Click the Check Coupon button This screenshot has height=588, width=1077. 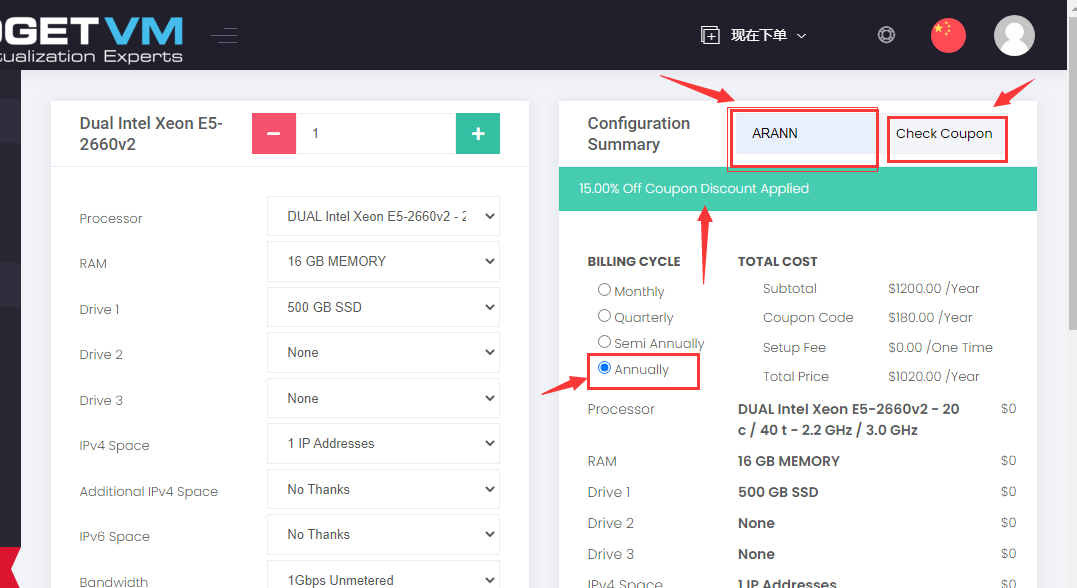(x=944, y=133)
